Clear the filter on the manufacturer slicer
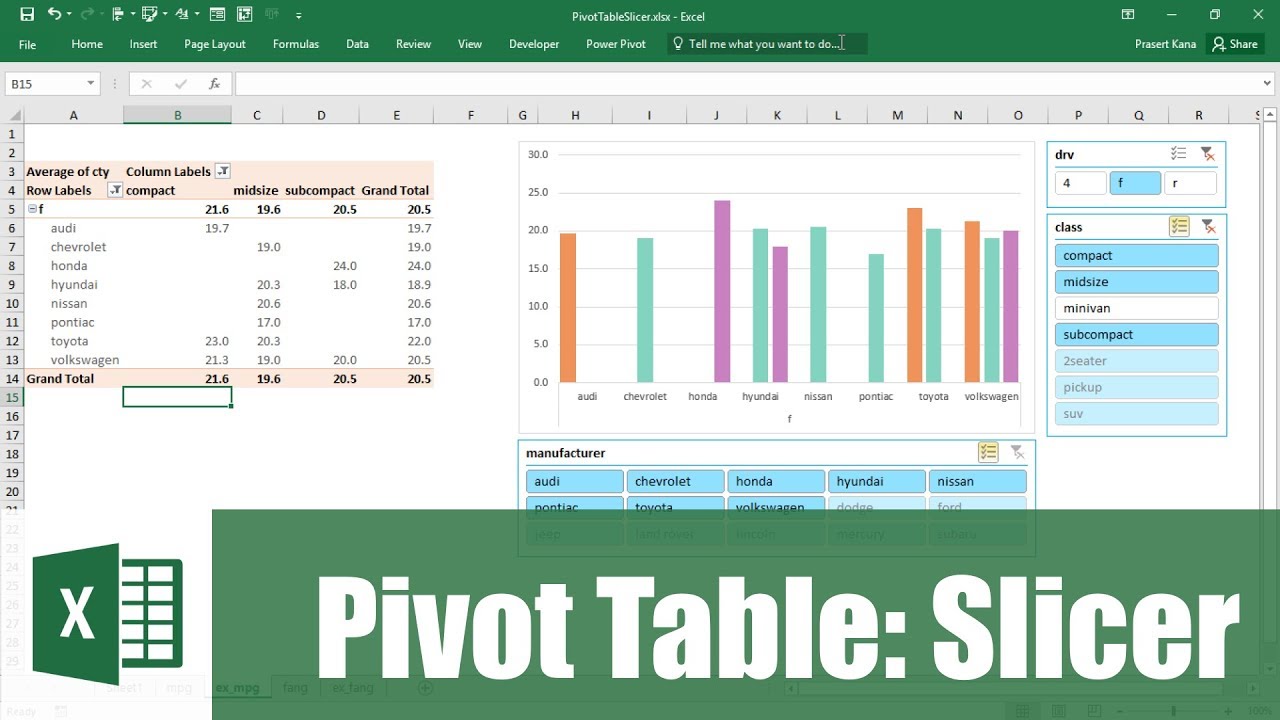1280x720 pixels. tap(1017, 453)
